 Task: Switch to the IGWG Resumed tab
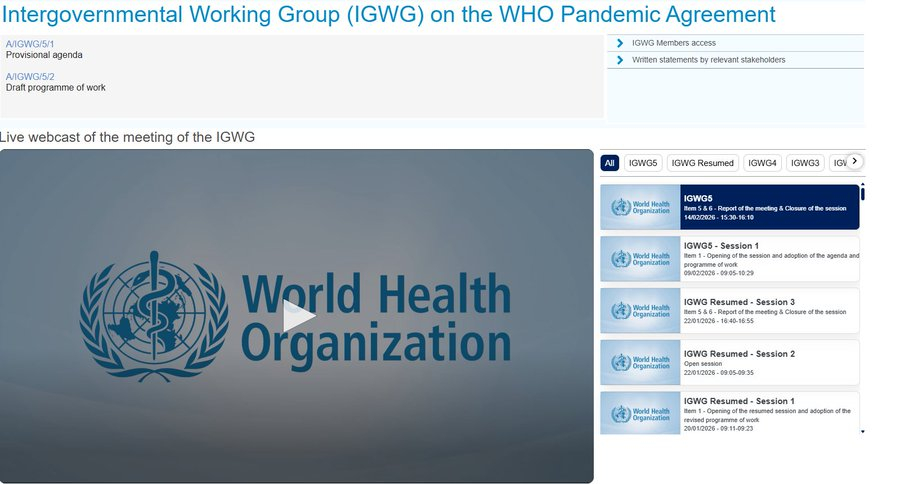click(x=702, y=163)
